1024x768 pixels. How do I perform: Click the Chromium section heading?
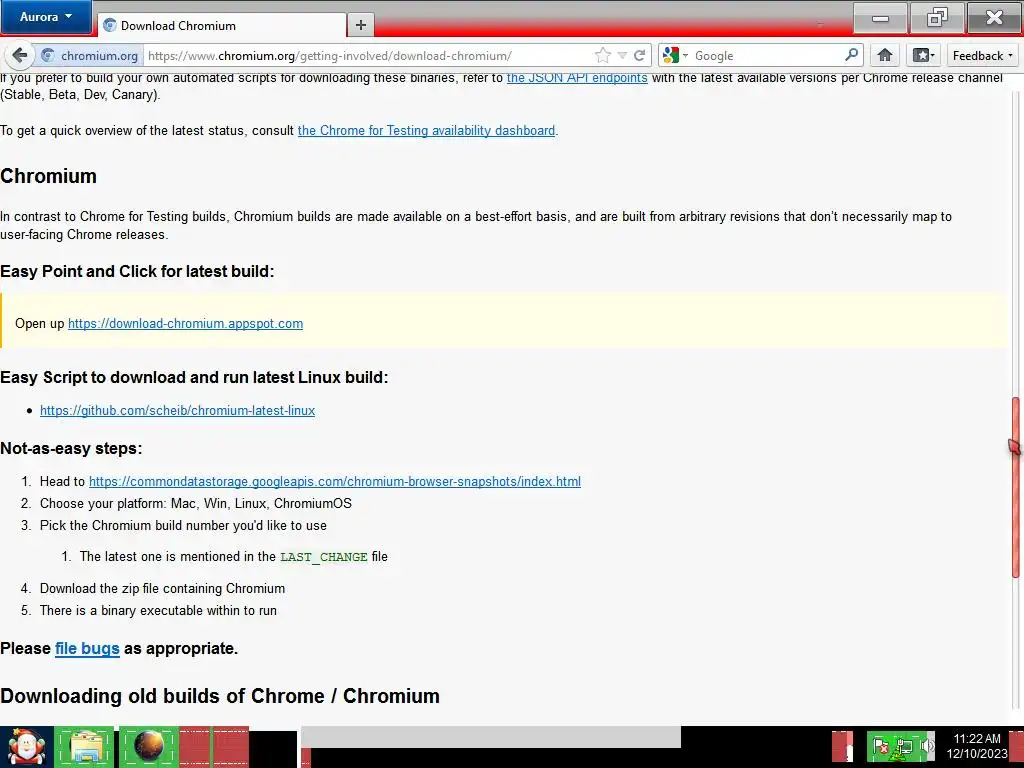pos(48,176)
